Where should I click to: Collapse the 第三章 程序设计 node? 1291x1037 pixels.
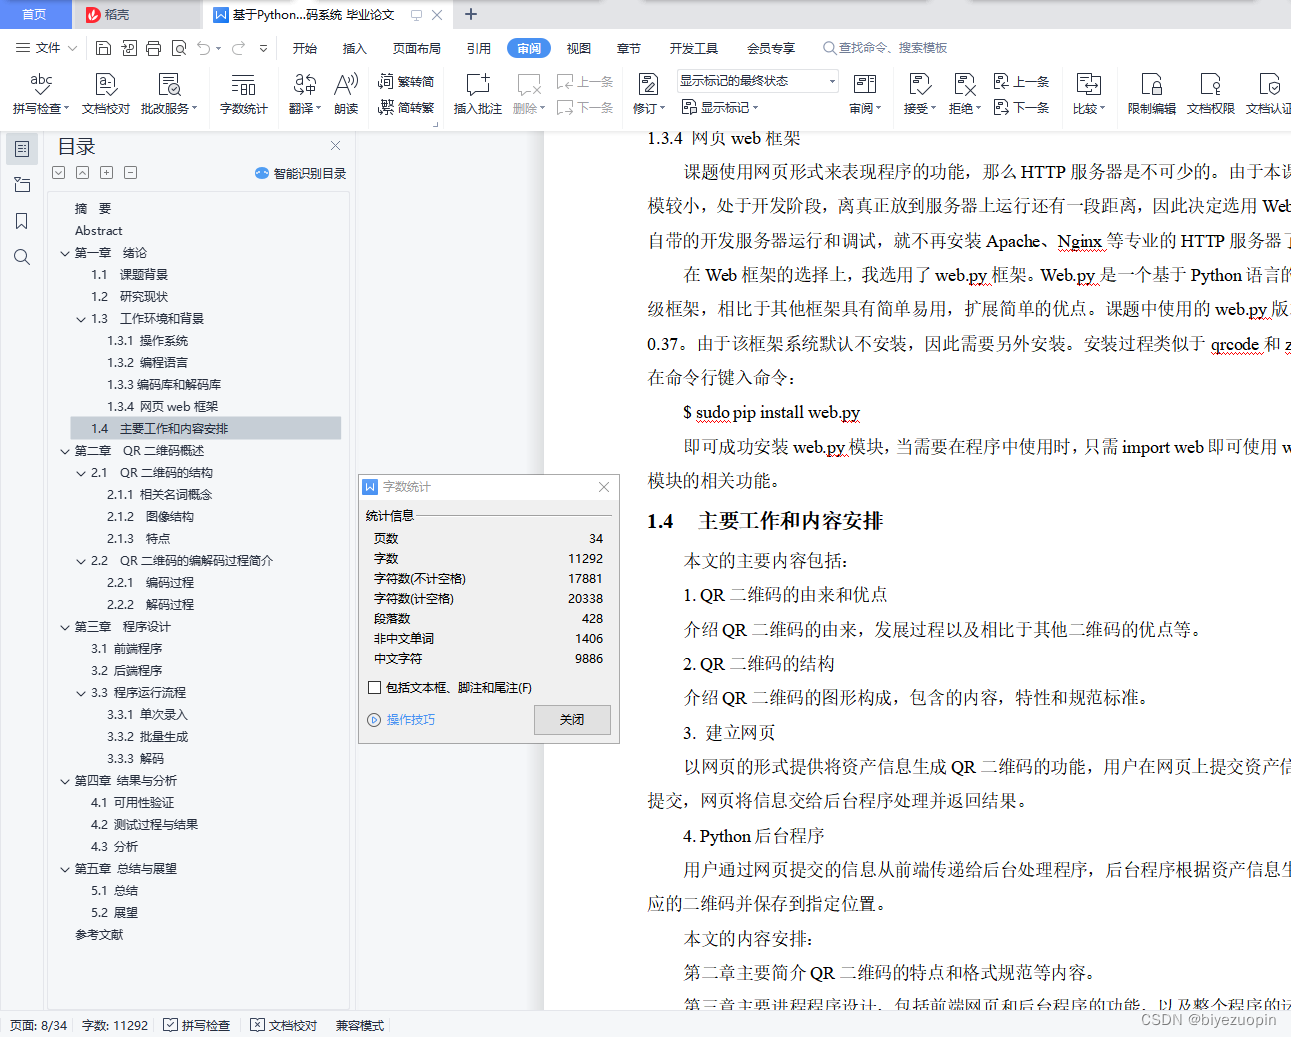click(x=65, y=627)
